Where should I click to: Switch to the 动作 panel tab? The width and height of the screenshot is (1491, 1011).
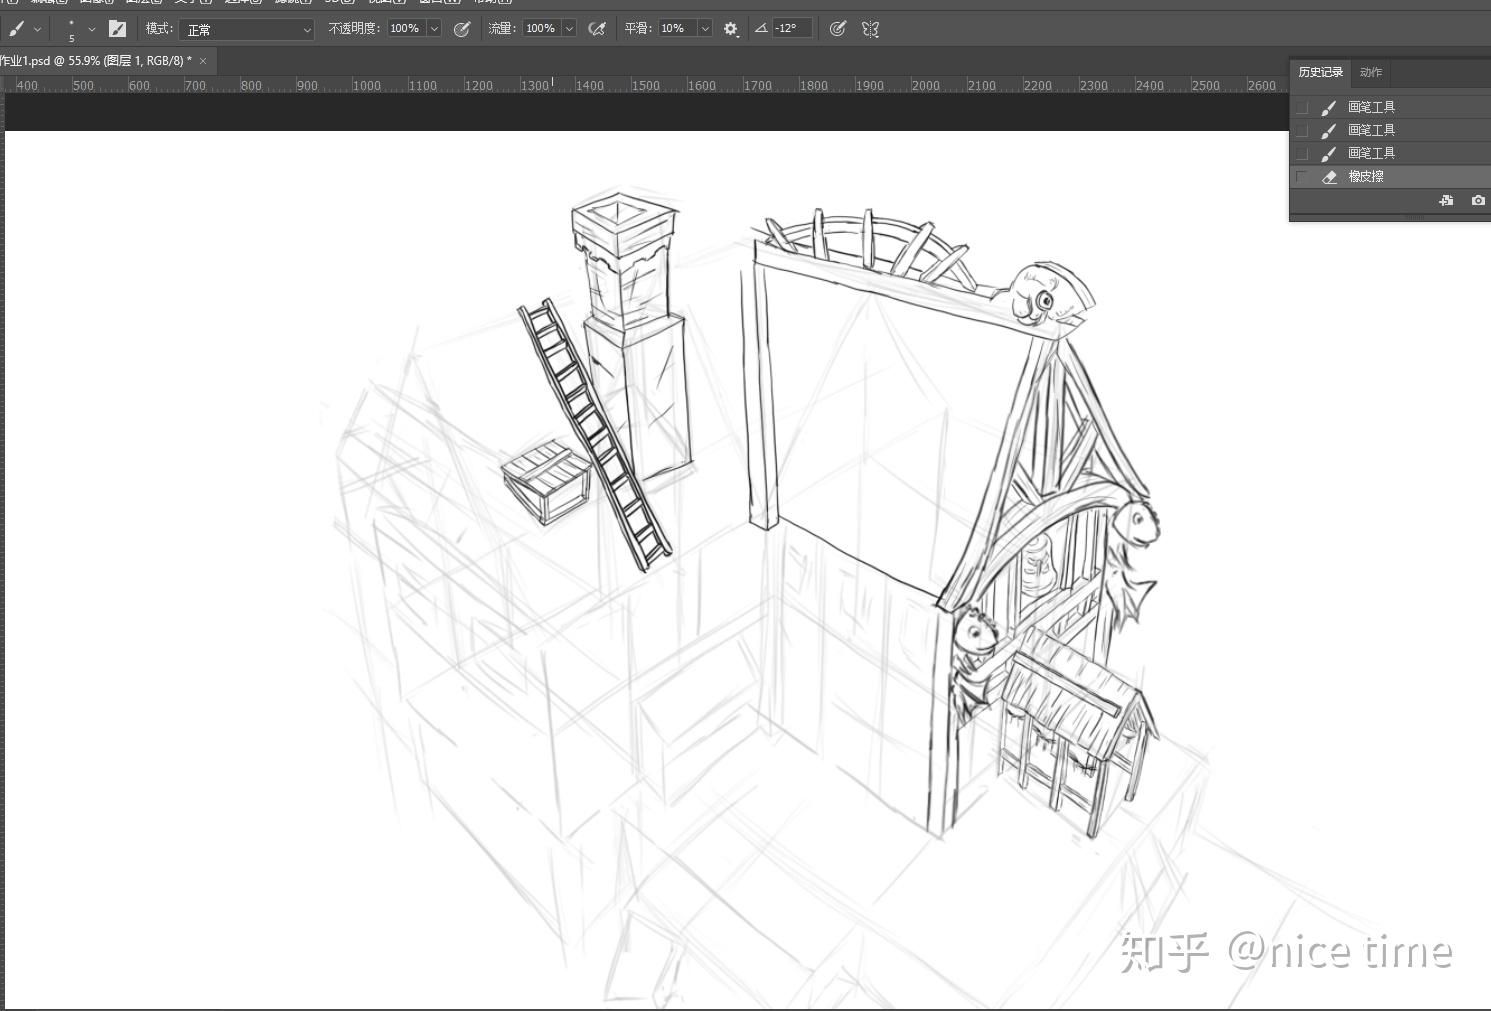[1371, 73]
